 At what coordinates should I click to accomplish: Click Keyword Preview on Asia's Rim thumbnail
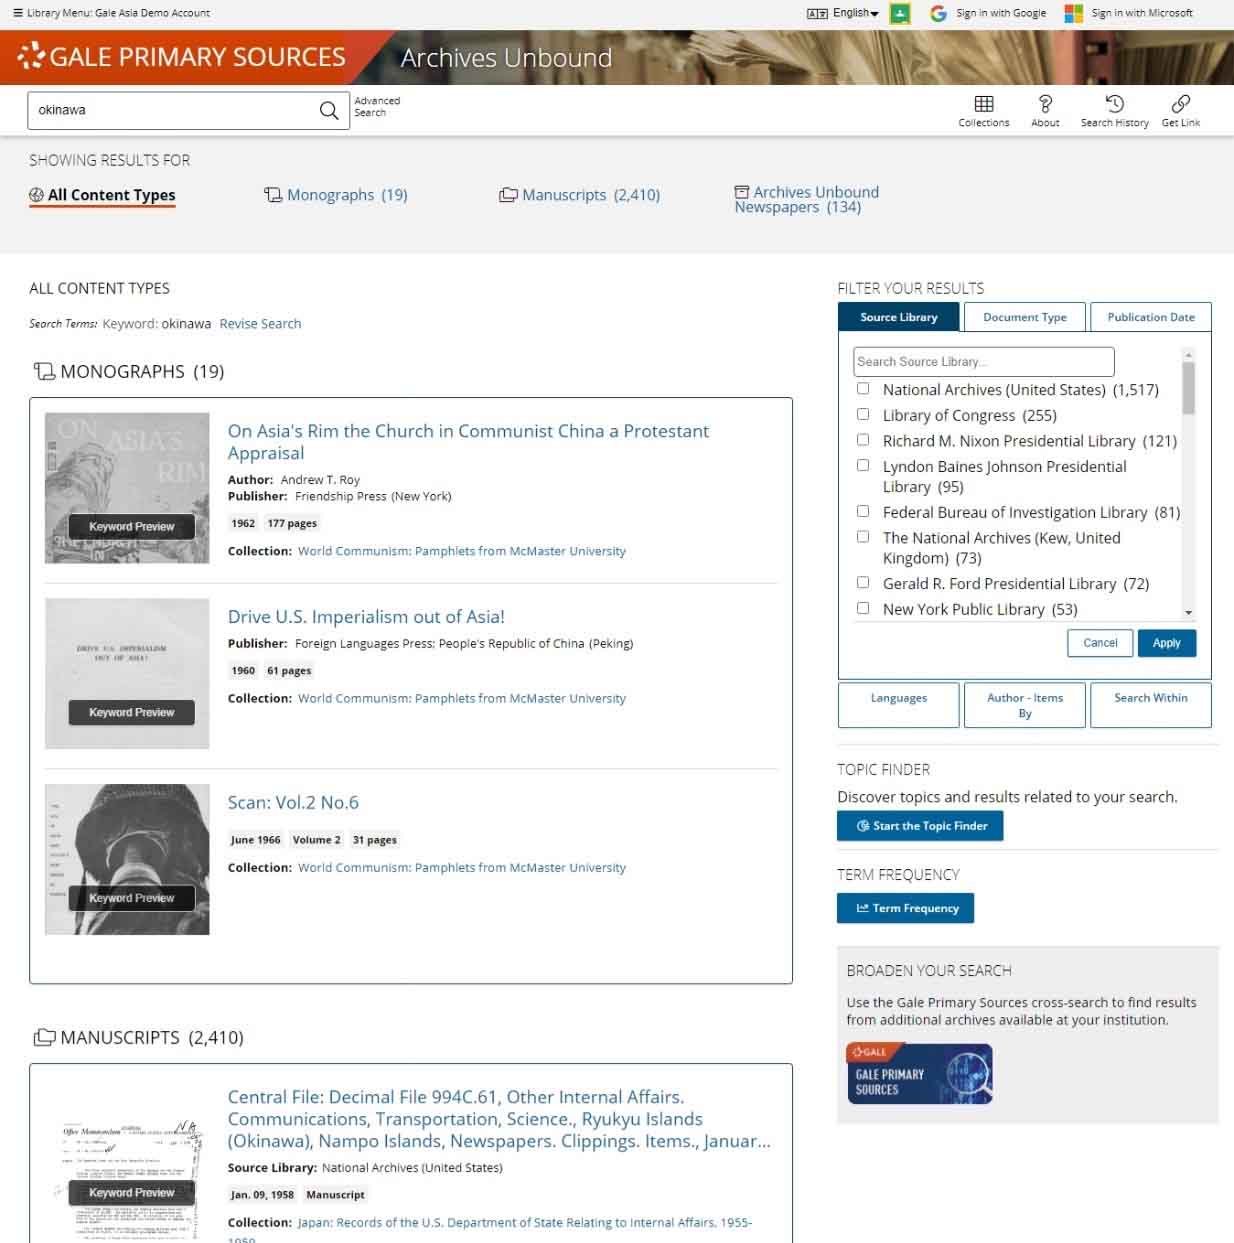point(131,527)
